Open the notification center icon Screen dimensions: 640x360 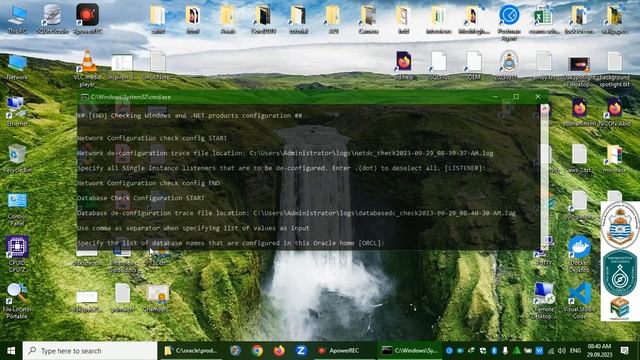[624, 351]
